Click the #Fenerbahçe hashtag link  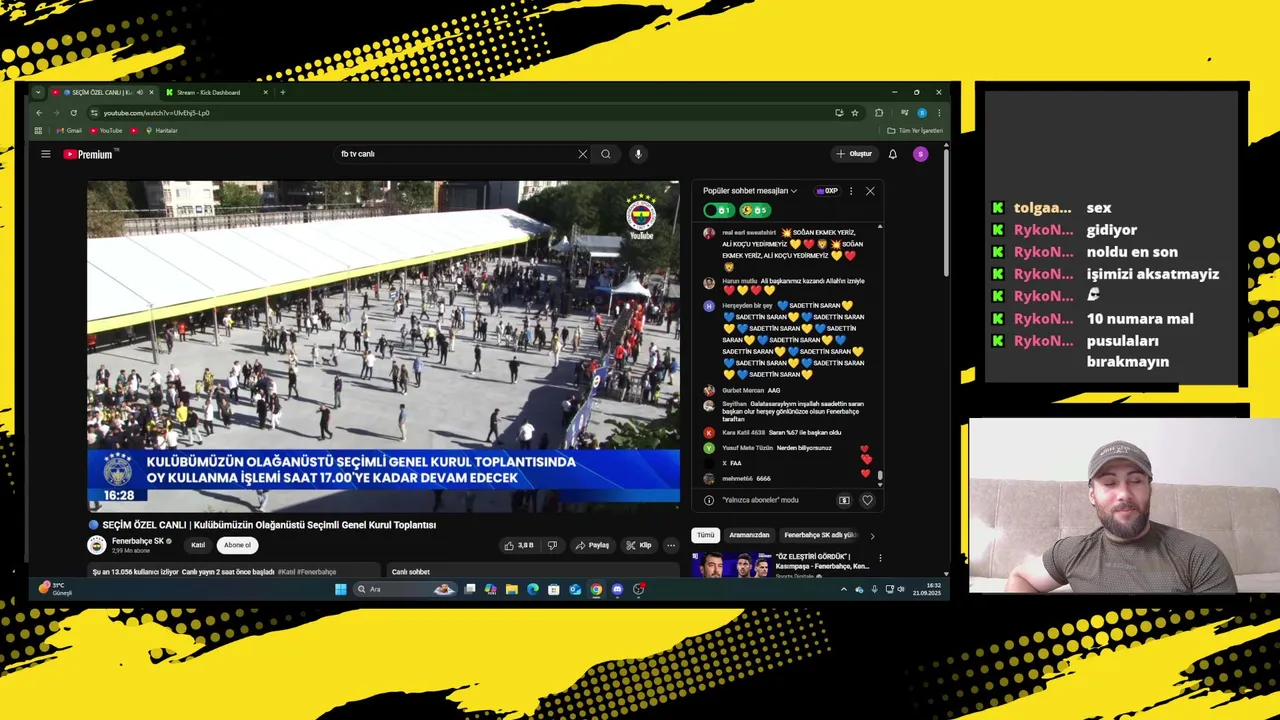pos(317,572)
